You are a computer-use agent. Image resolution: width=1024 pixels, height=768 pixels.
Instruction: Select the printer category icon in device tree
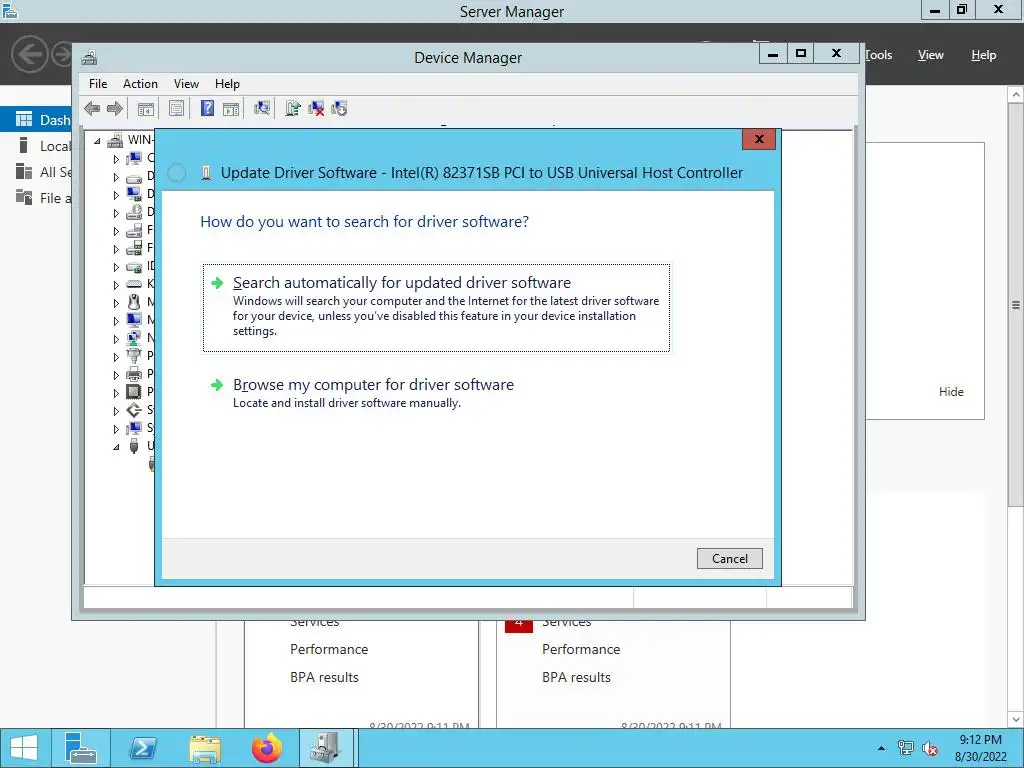point(134,374)
